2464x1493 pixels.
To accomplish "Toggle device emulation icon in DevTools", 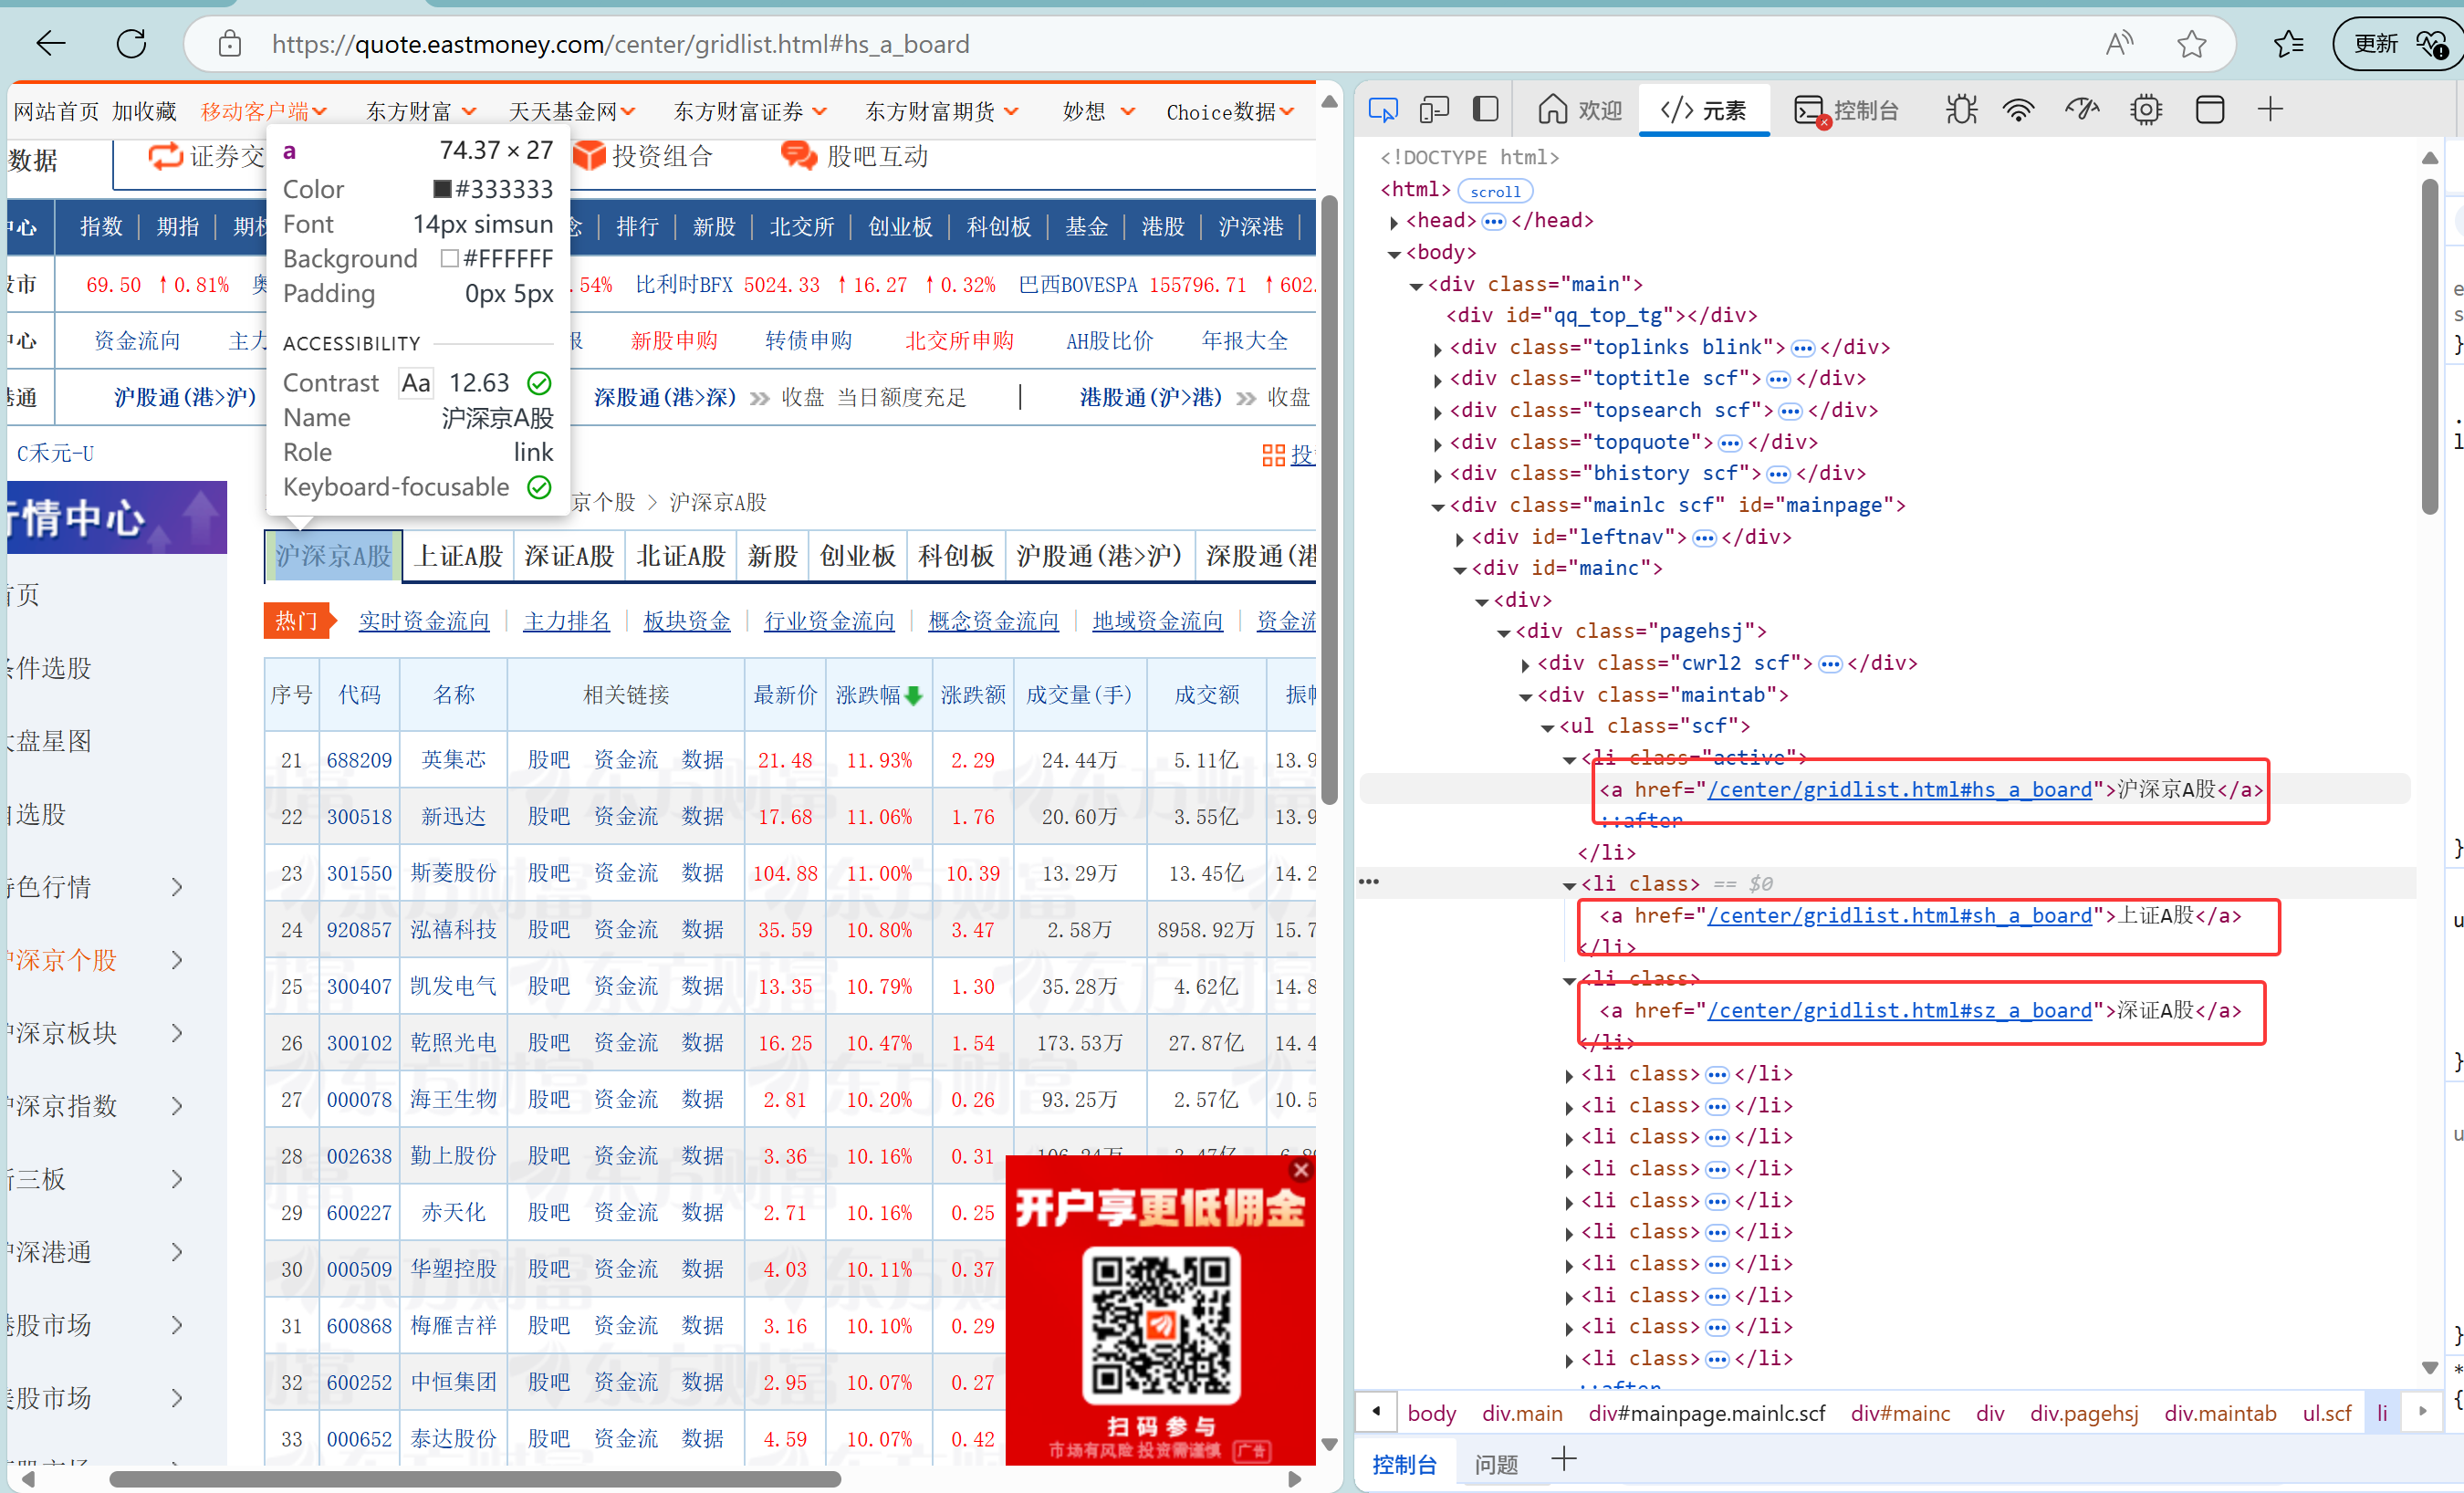I will pyautogui.click(x=1434, y=109).
